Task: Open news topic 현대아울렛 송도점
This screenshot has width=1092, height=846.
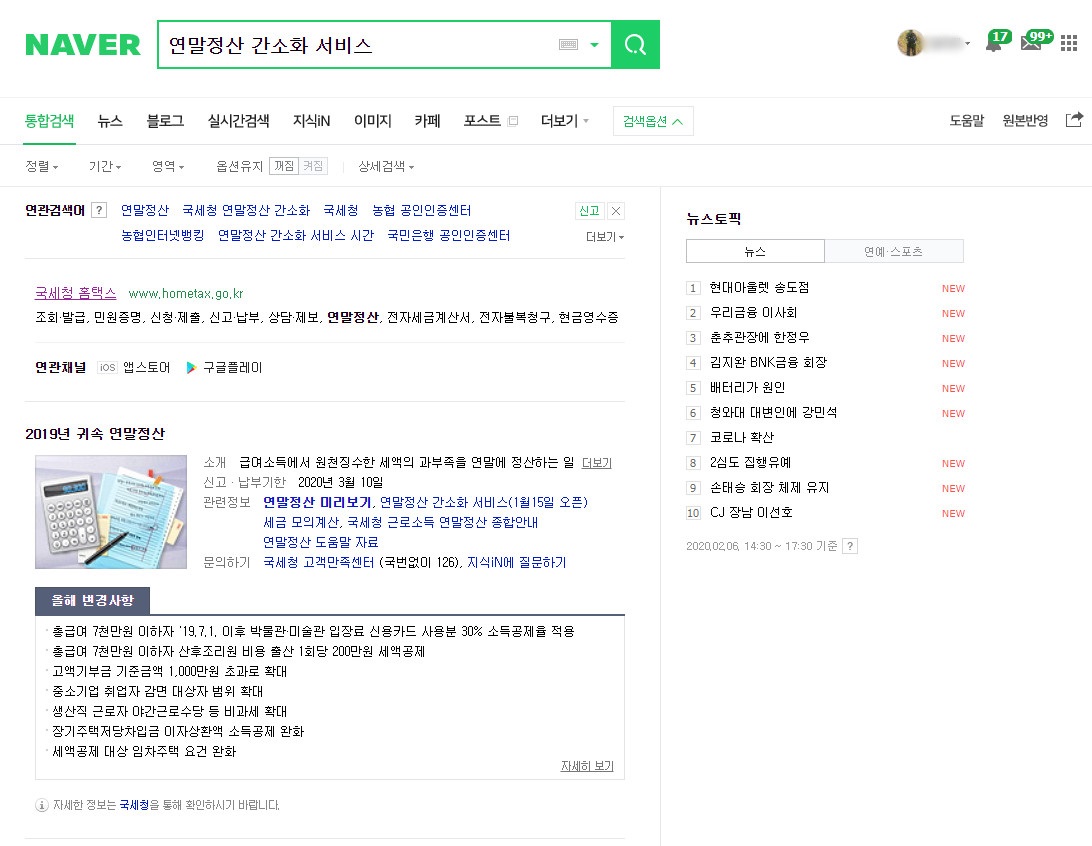Action: tap(759, 288)
